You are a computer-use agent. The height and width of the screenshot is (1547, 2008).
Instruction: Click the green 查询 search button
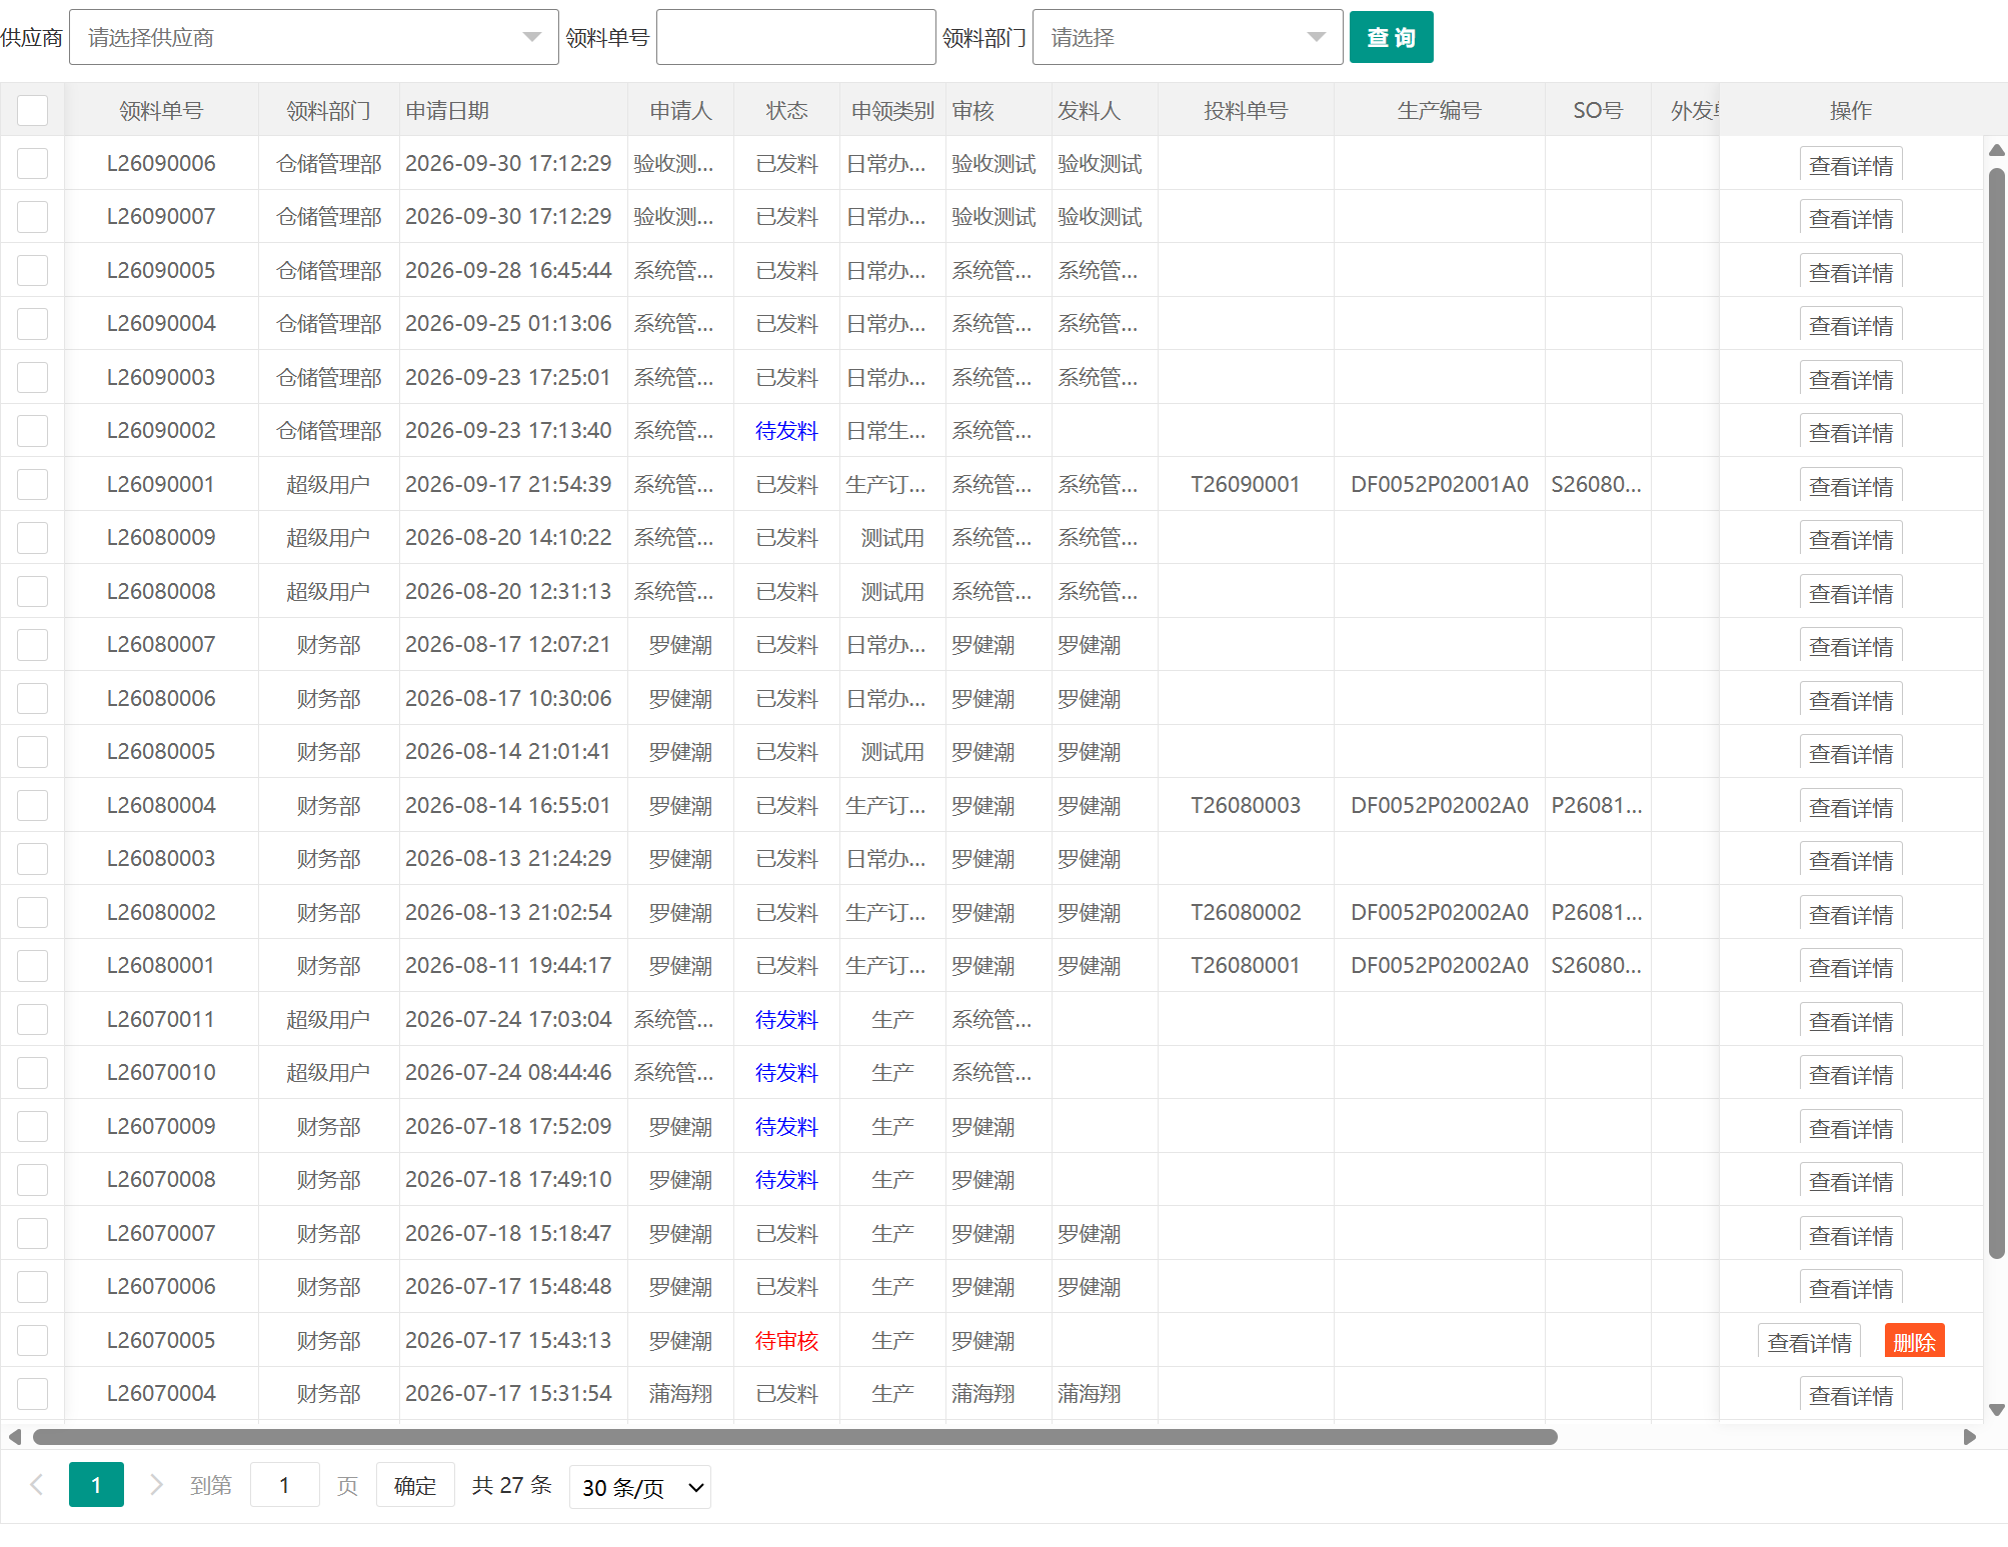tap(1391, 38)
